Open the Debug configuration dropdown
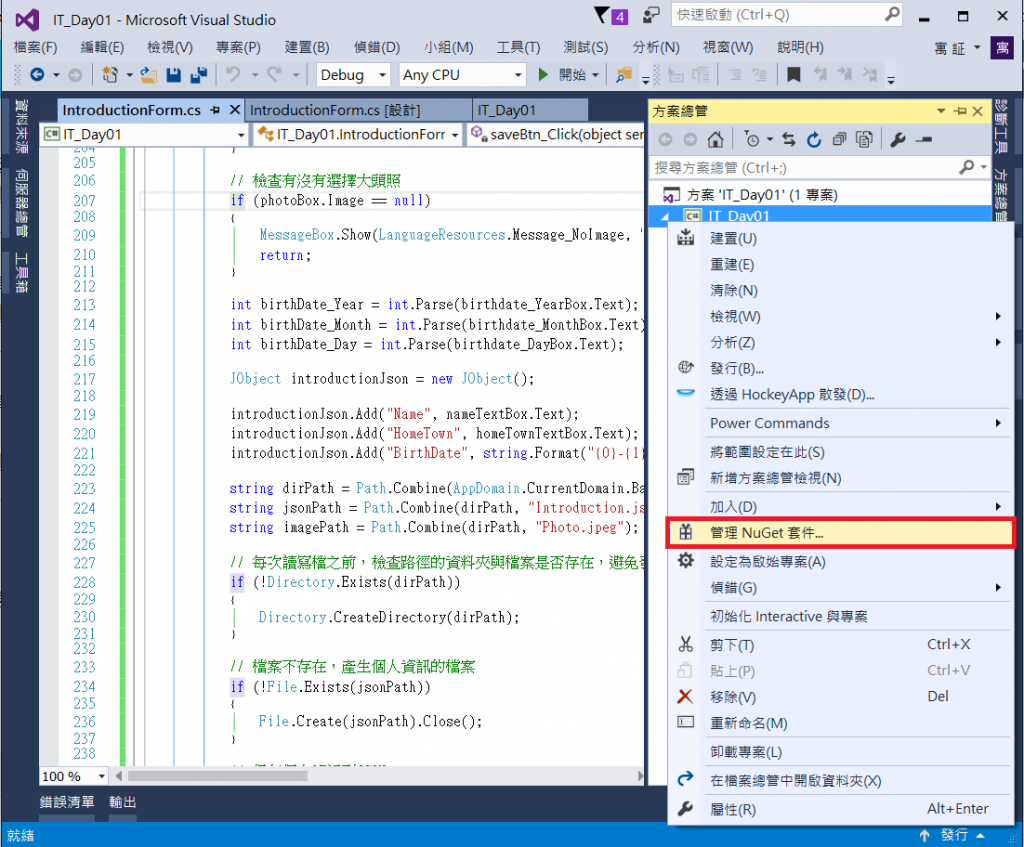 click(x=383, y=75)
